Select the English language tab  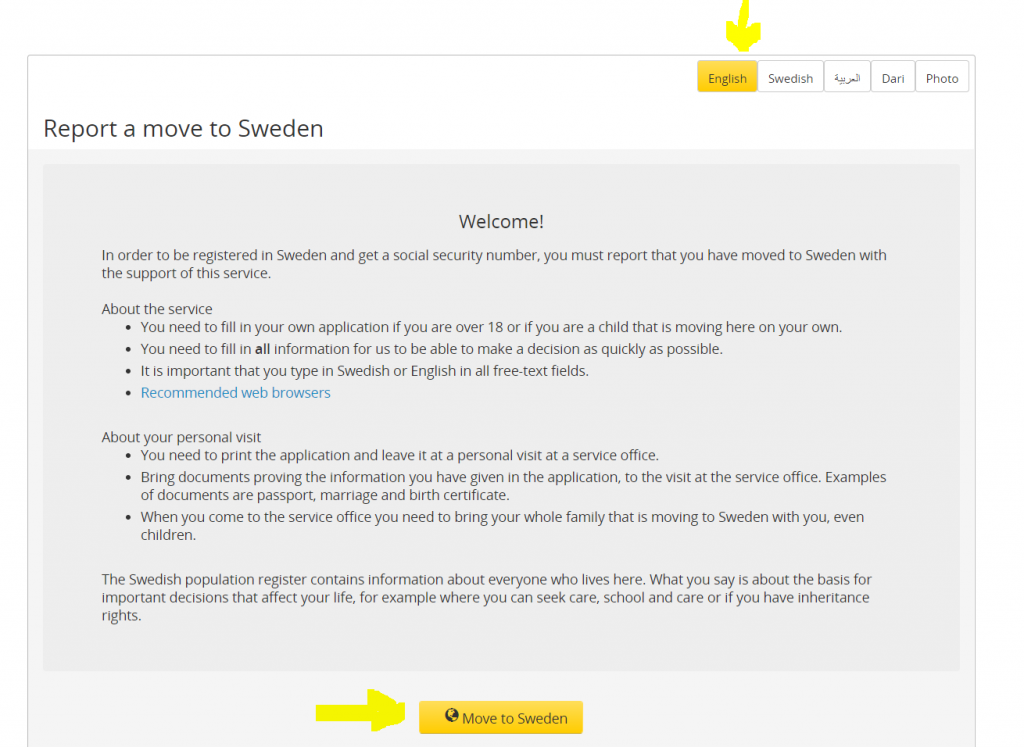tap(727, 77)
